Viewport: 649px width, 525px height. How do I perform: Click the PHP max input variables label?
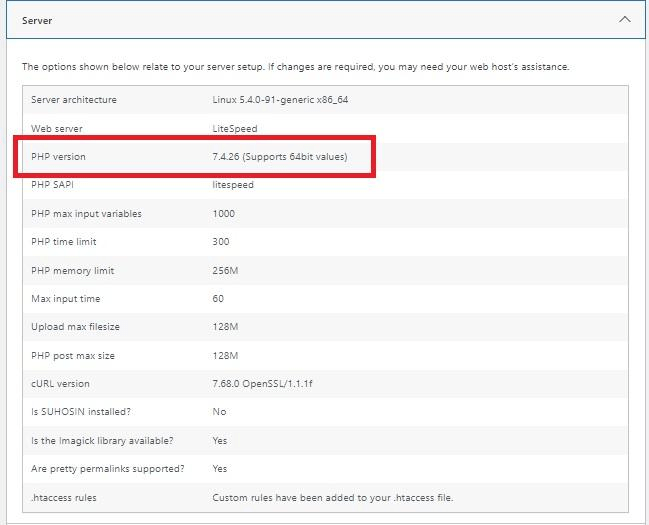pos(86,214)
